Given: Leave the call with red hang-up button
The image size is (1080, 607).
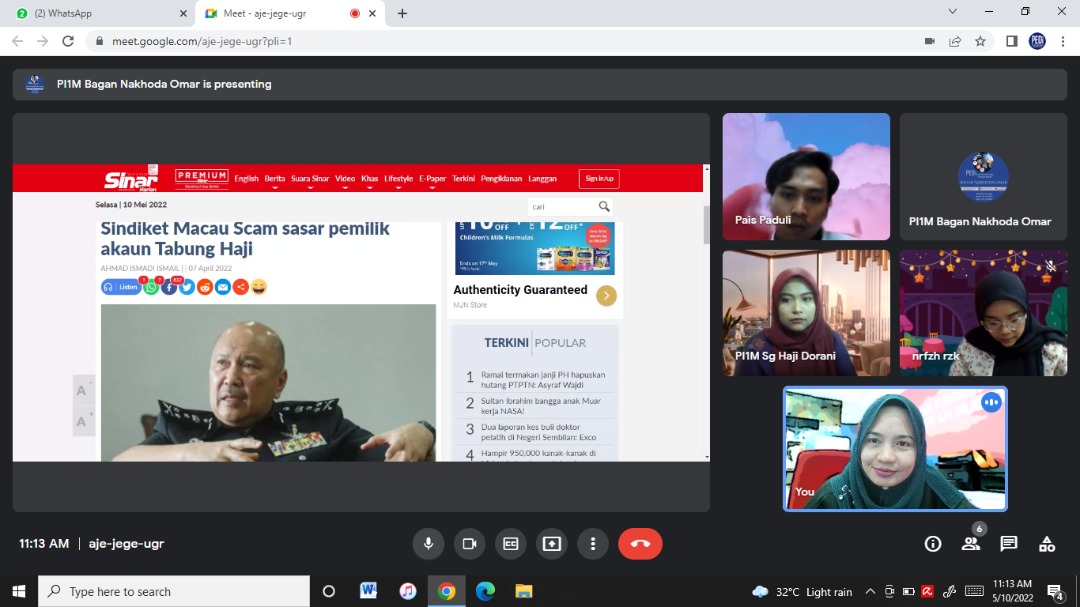Looking at the screenshot, I should point(640,543).
